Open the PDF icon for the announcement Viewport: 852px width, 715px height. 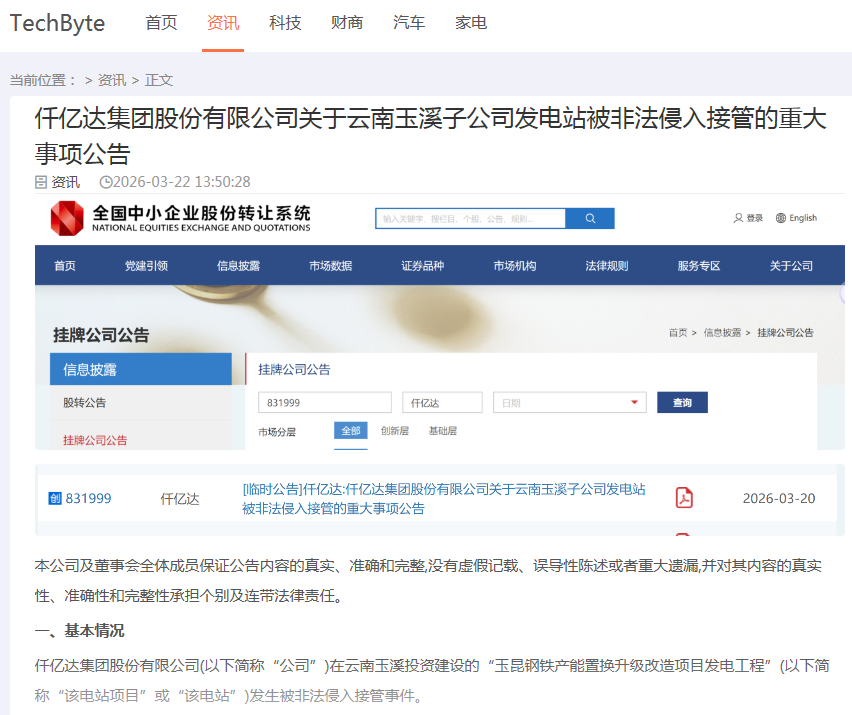(684, 498)
